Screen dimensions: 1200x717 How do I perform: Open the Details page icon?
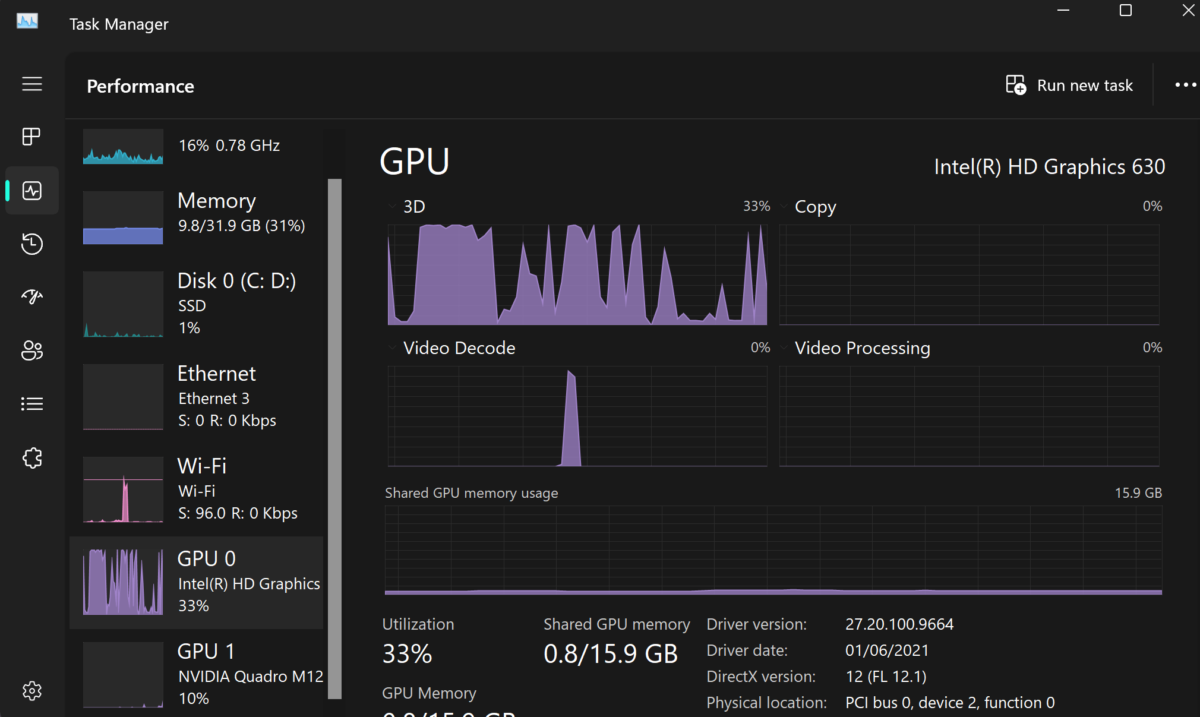[x=31, y=403]
